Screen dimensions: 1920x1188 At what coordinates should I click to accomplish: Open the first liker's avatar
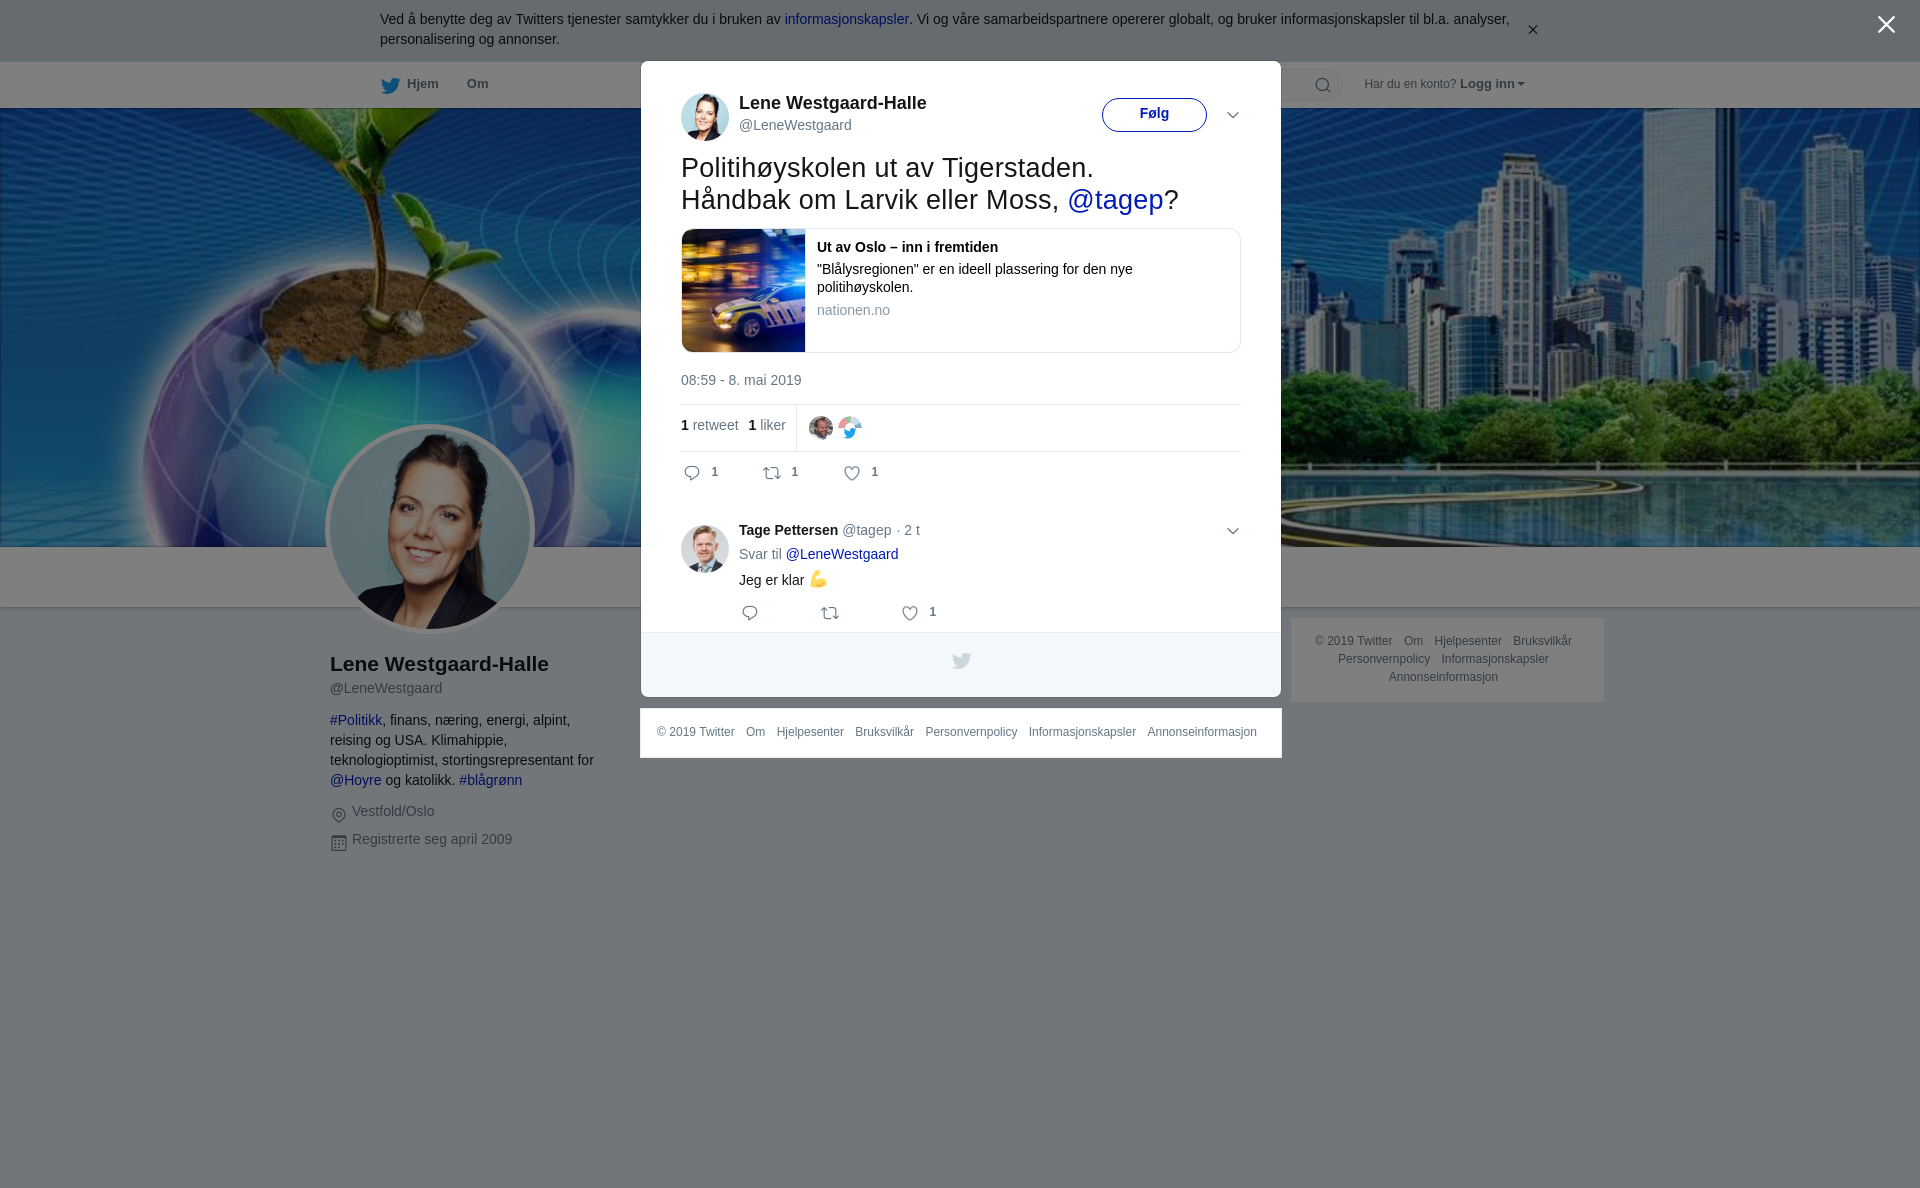point(821,428)
